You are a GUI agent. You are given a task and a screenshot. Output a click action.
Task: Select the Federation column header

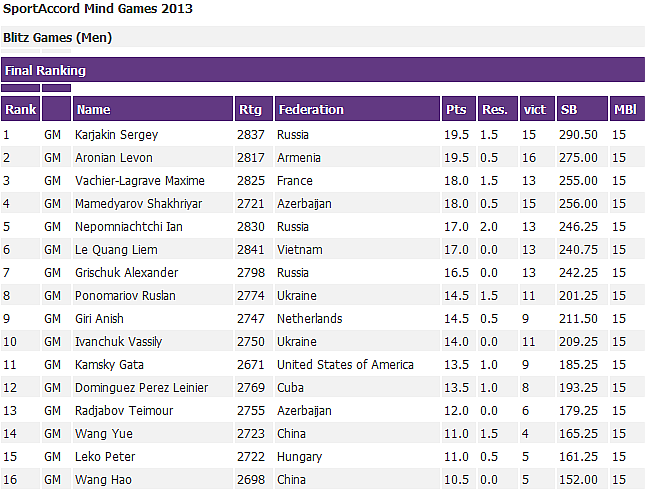click(x=310, y=109)
